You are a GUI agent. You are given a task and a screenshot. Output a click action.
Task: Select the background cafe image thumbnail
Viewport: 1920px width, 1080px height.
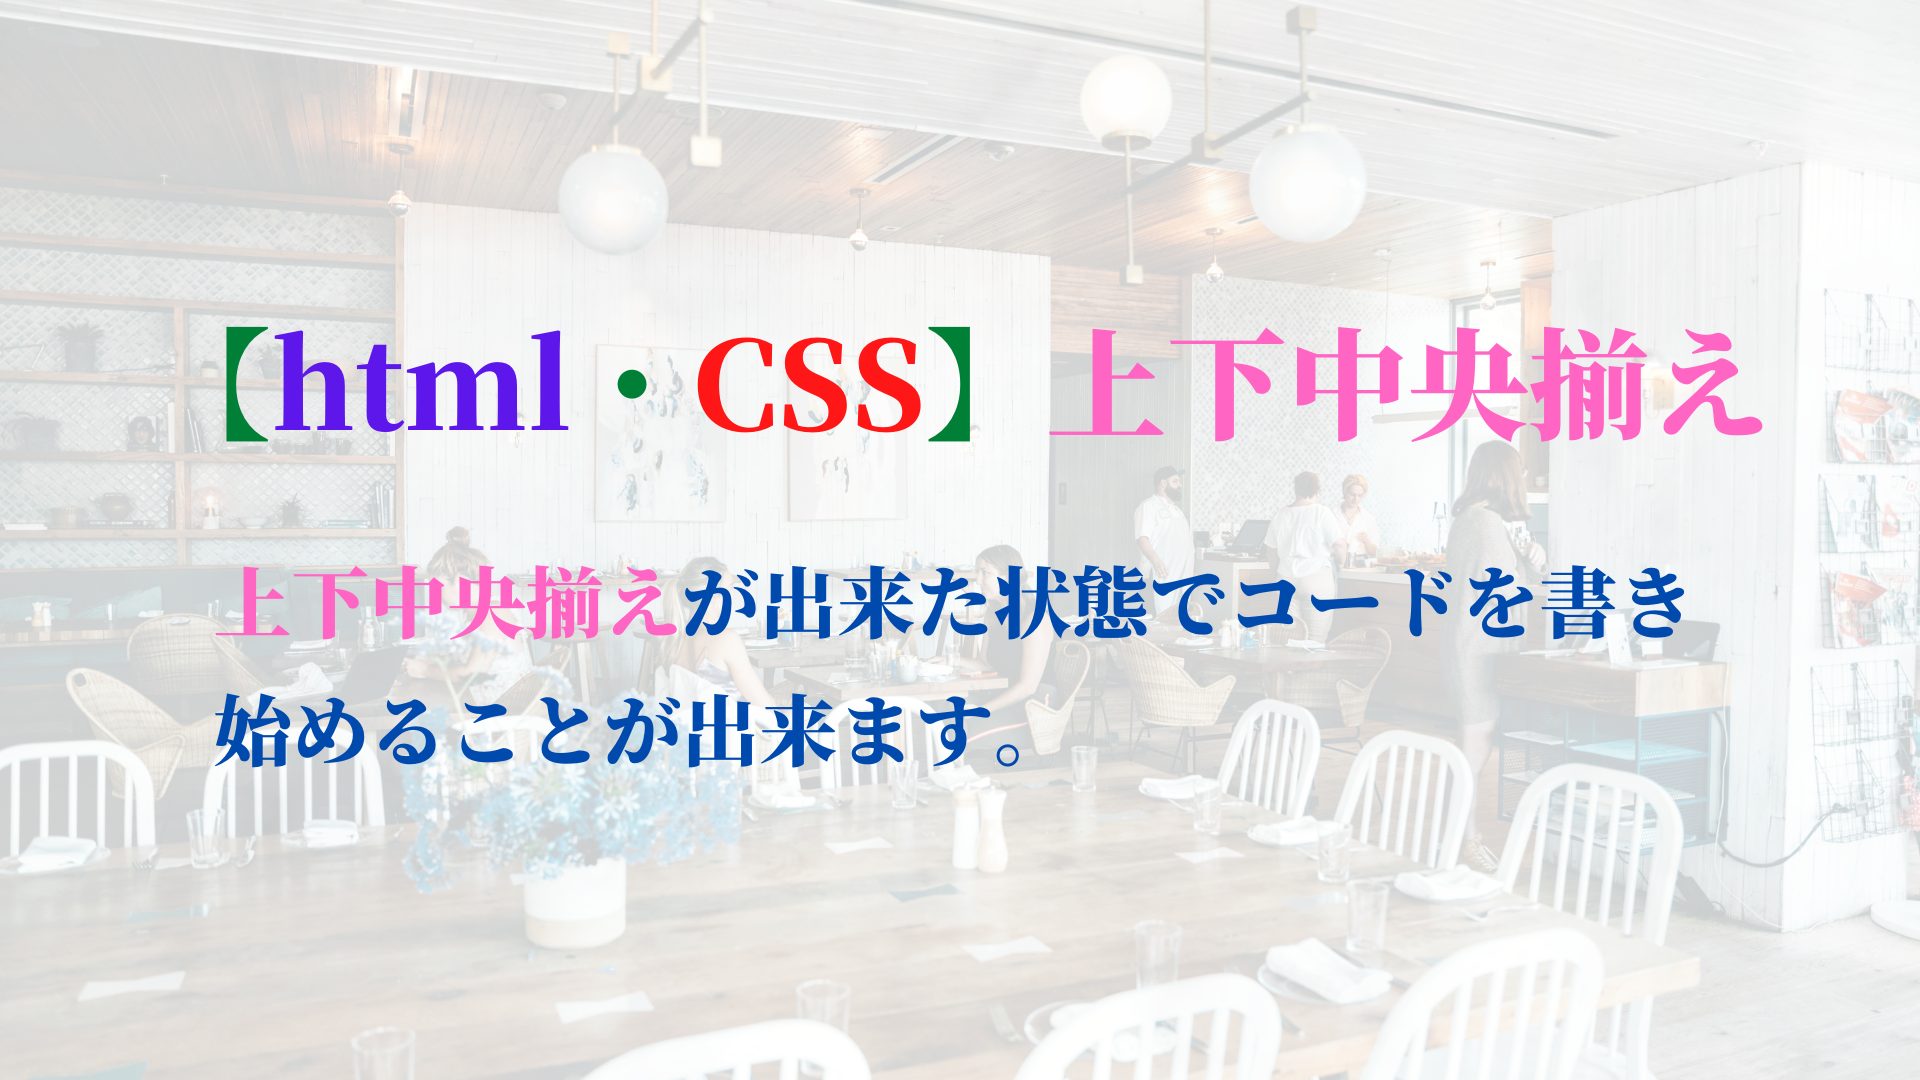click(x=960, y=539)
